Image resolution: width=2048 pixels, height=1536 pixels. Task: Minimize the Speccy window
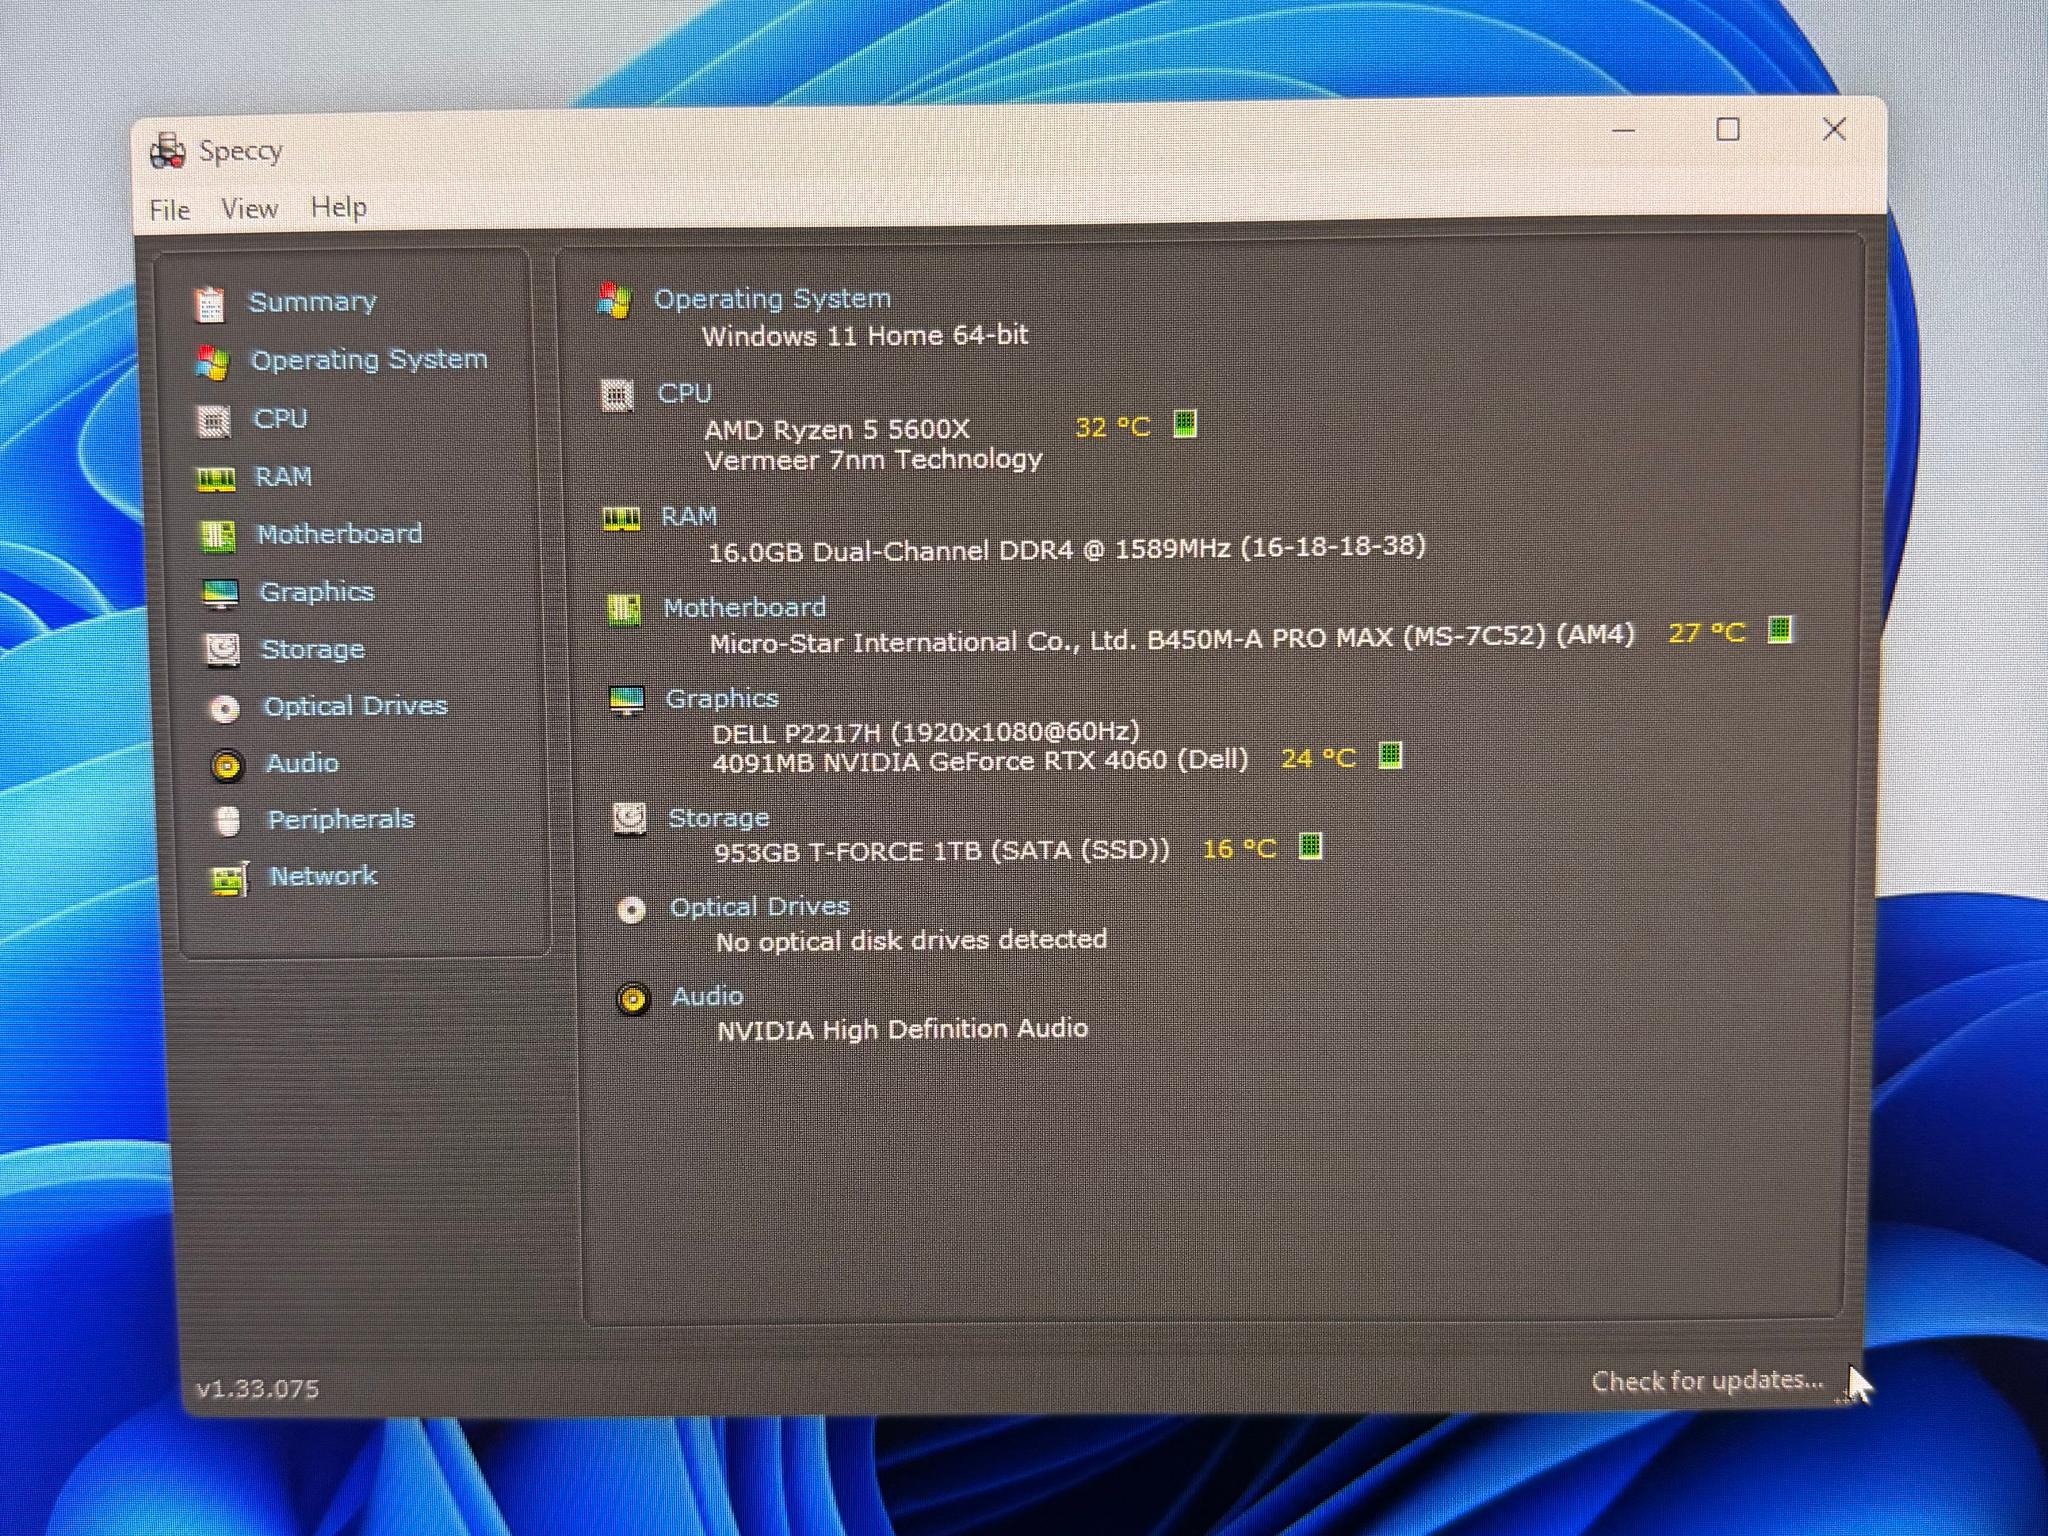coord(1624,131)
